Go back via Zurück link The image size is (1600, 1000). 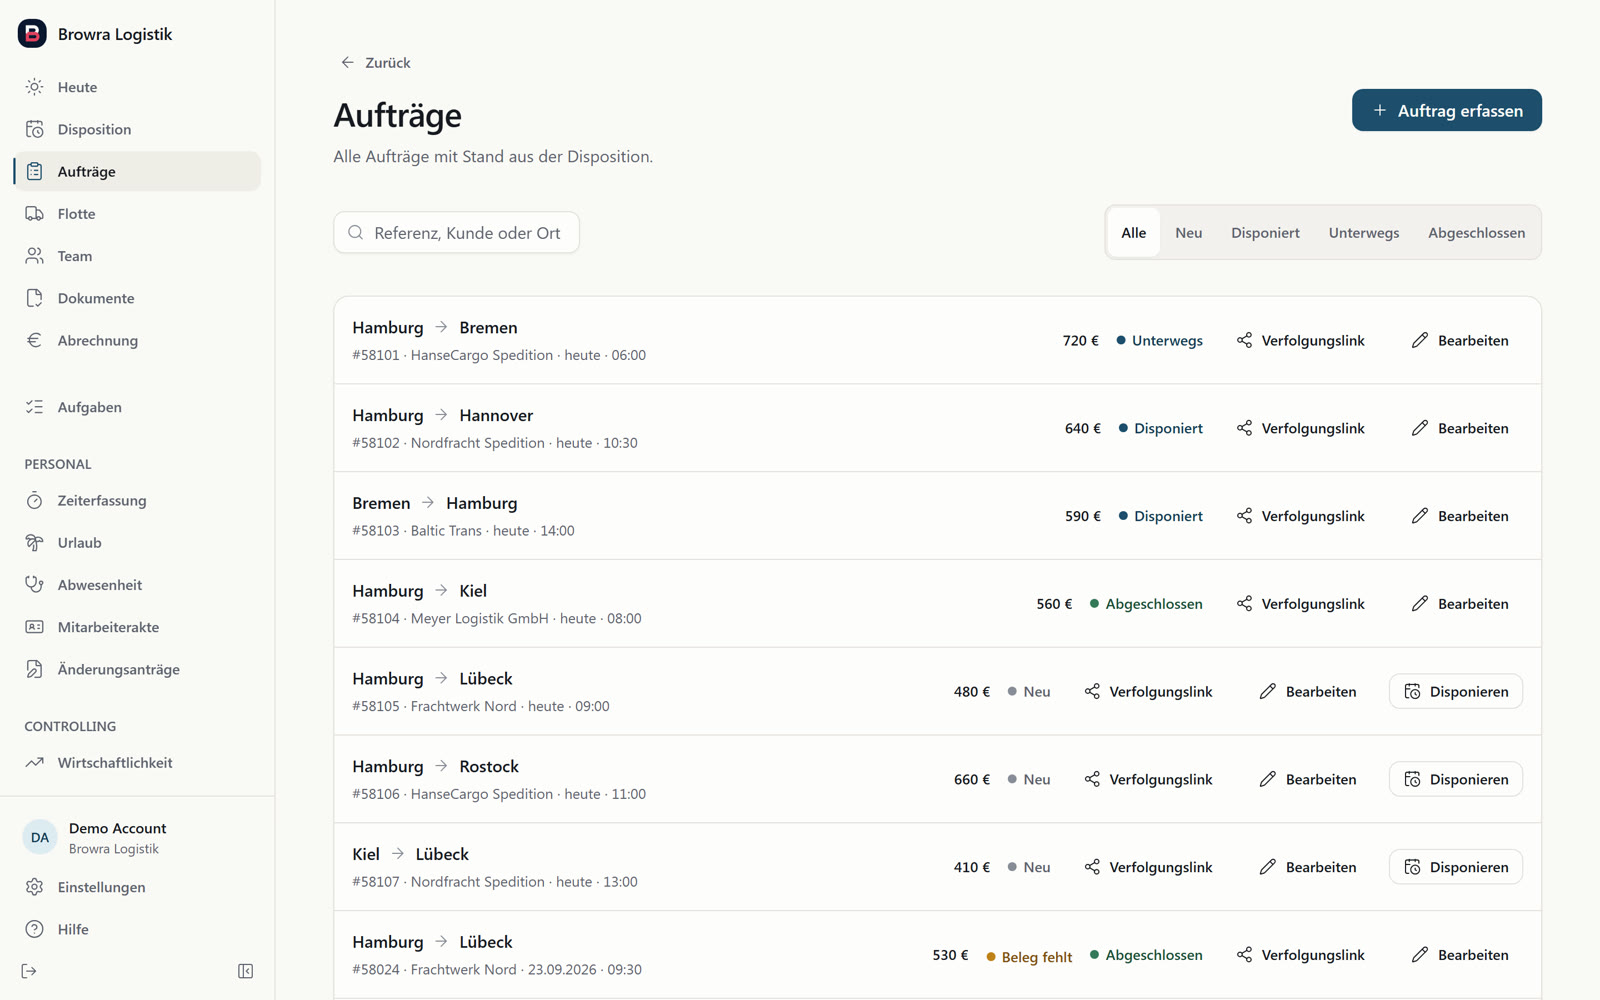pos(376,62)
